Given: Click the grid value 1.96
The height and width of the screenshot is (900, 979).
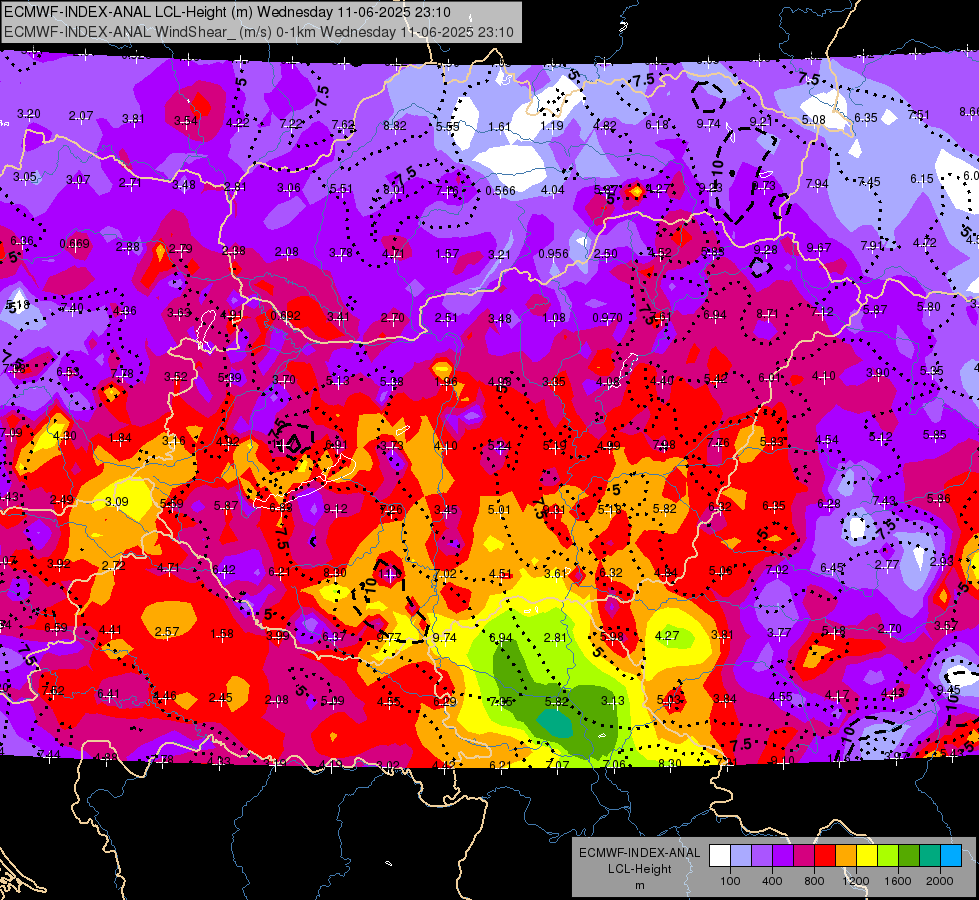Looking at the screenshot, I should [x=446, y=382].
